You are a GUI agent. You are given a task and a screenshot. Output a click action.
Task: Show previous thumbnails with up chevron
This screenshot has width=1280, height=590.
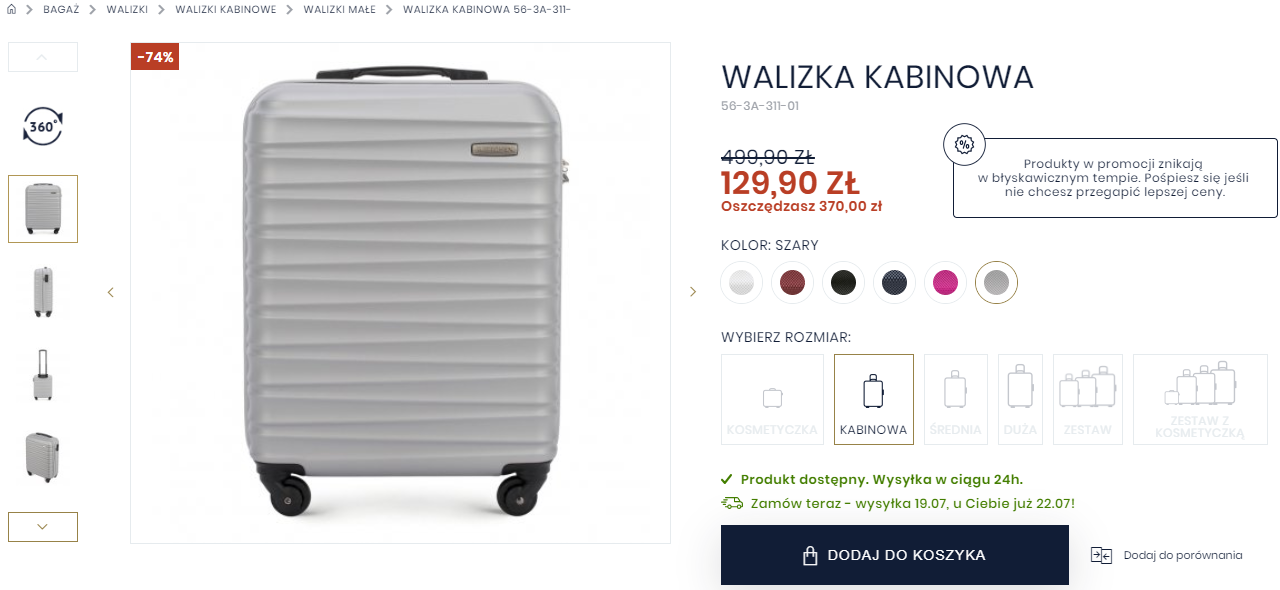click(x=43, y=57)
